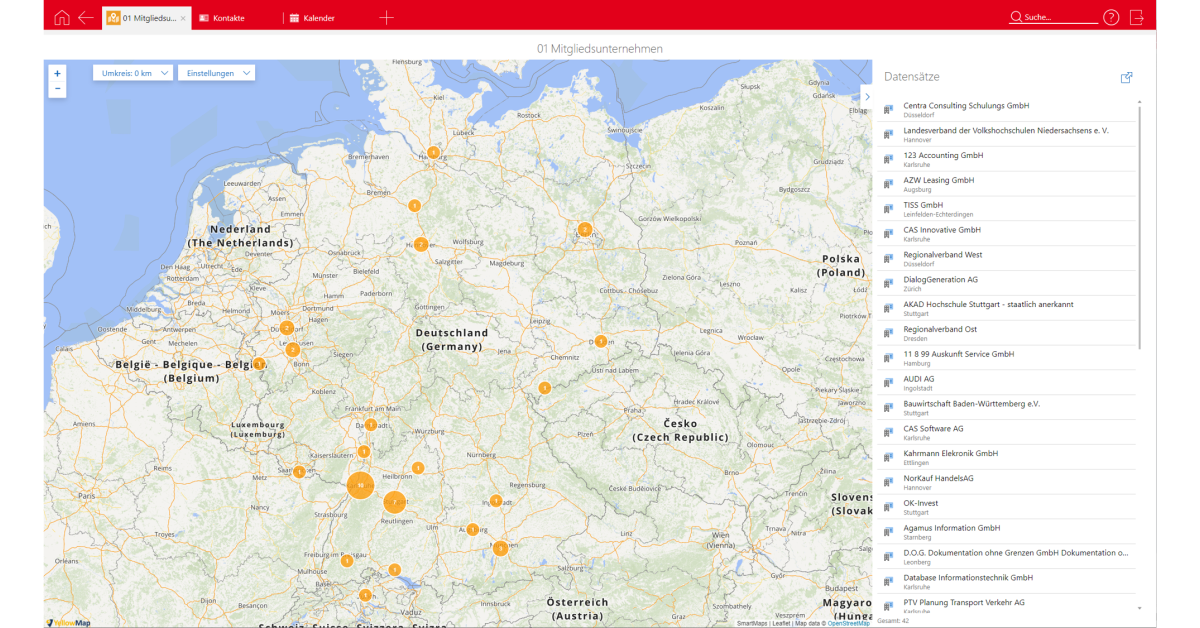Image resolution: width=1200 pixels, height=628 pixels.
Task: Click the search magnifier icon
Action: (1016, 17)
